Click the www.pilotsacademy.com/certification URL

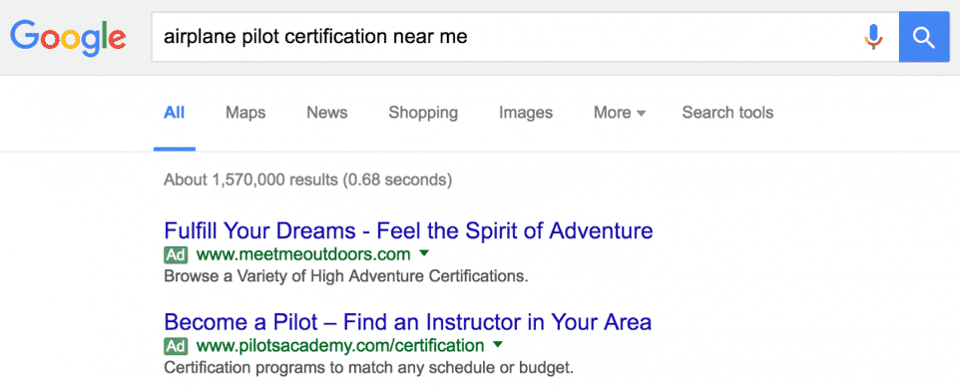click(340, 346)
